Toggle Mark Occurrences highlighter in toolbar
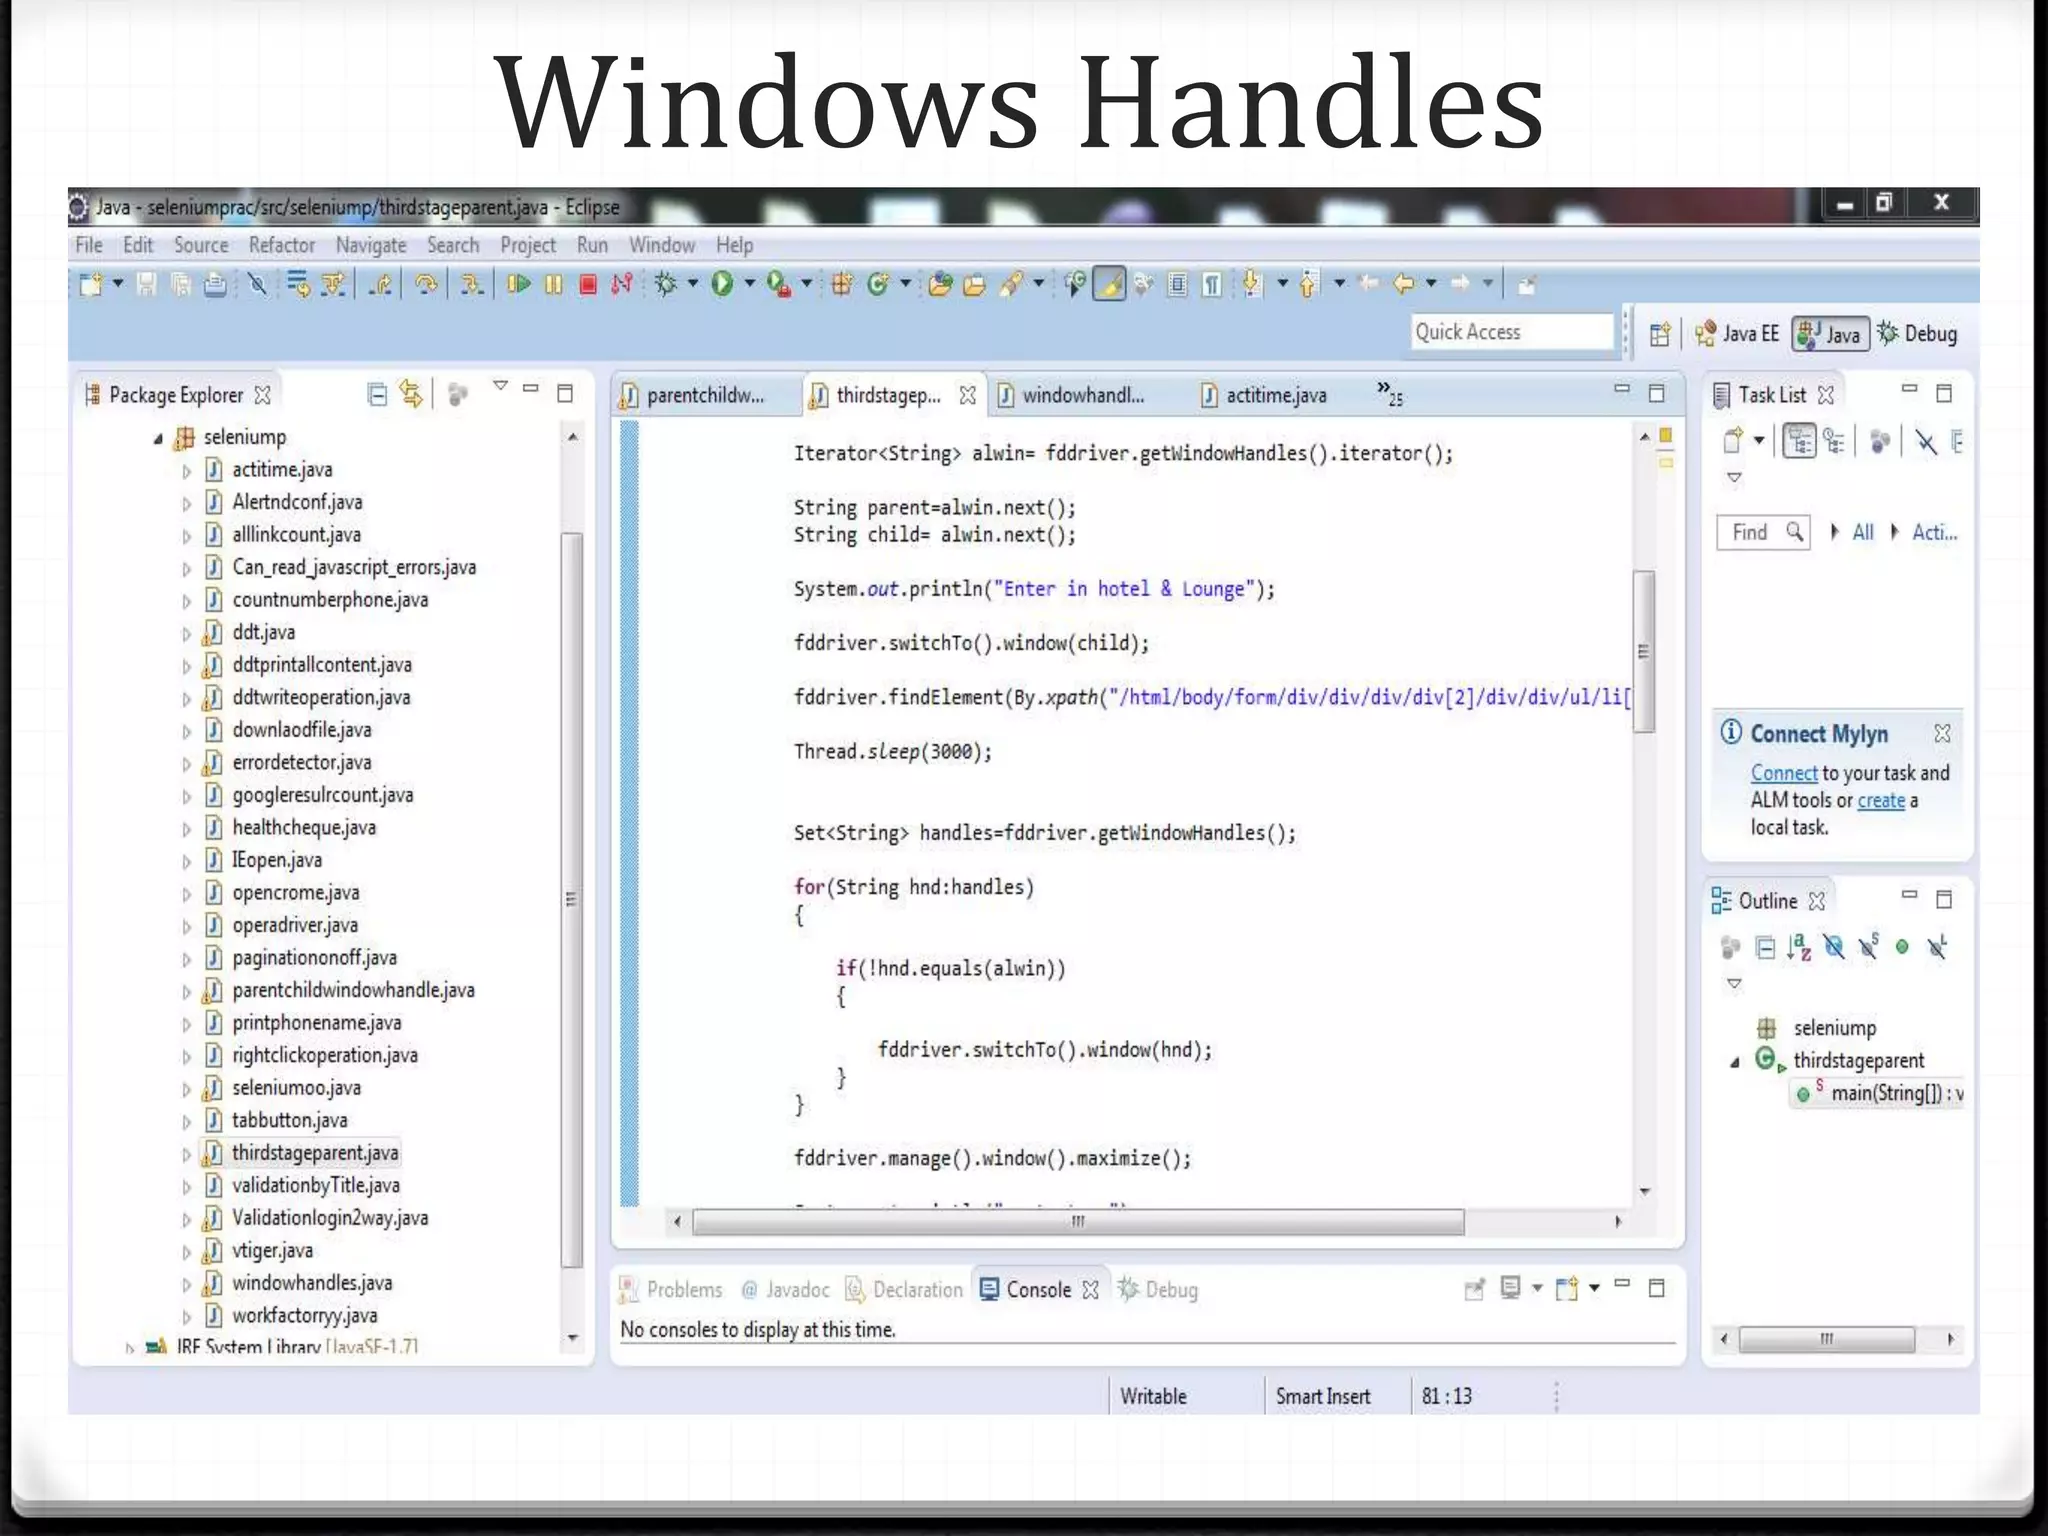The height and width of the screenshot is (1536, 2048). pos(1109,284)
